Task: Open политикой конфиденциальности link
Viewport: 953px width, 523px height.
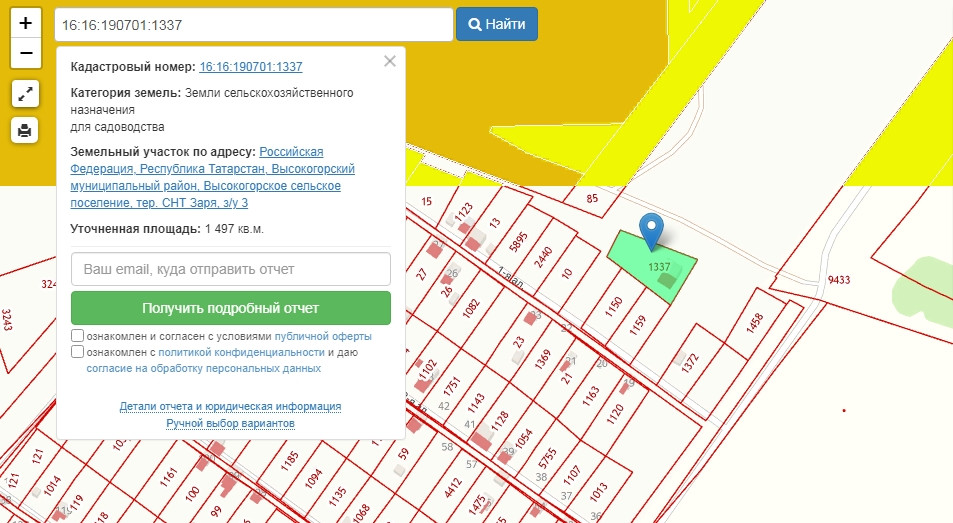Action: tap(242, 352)
